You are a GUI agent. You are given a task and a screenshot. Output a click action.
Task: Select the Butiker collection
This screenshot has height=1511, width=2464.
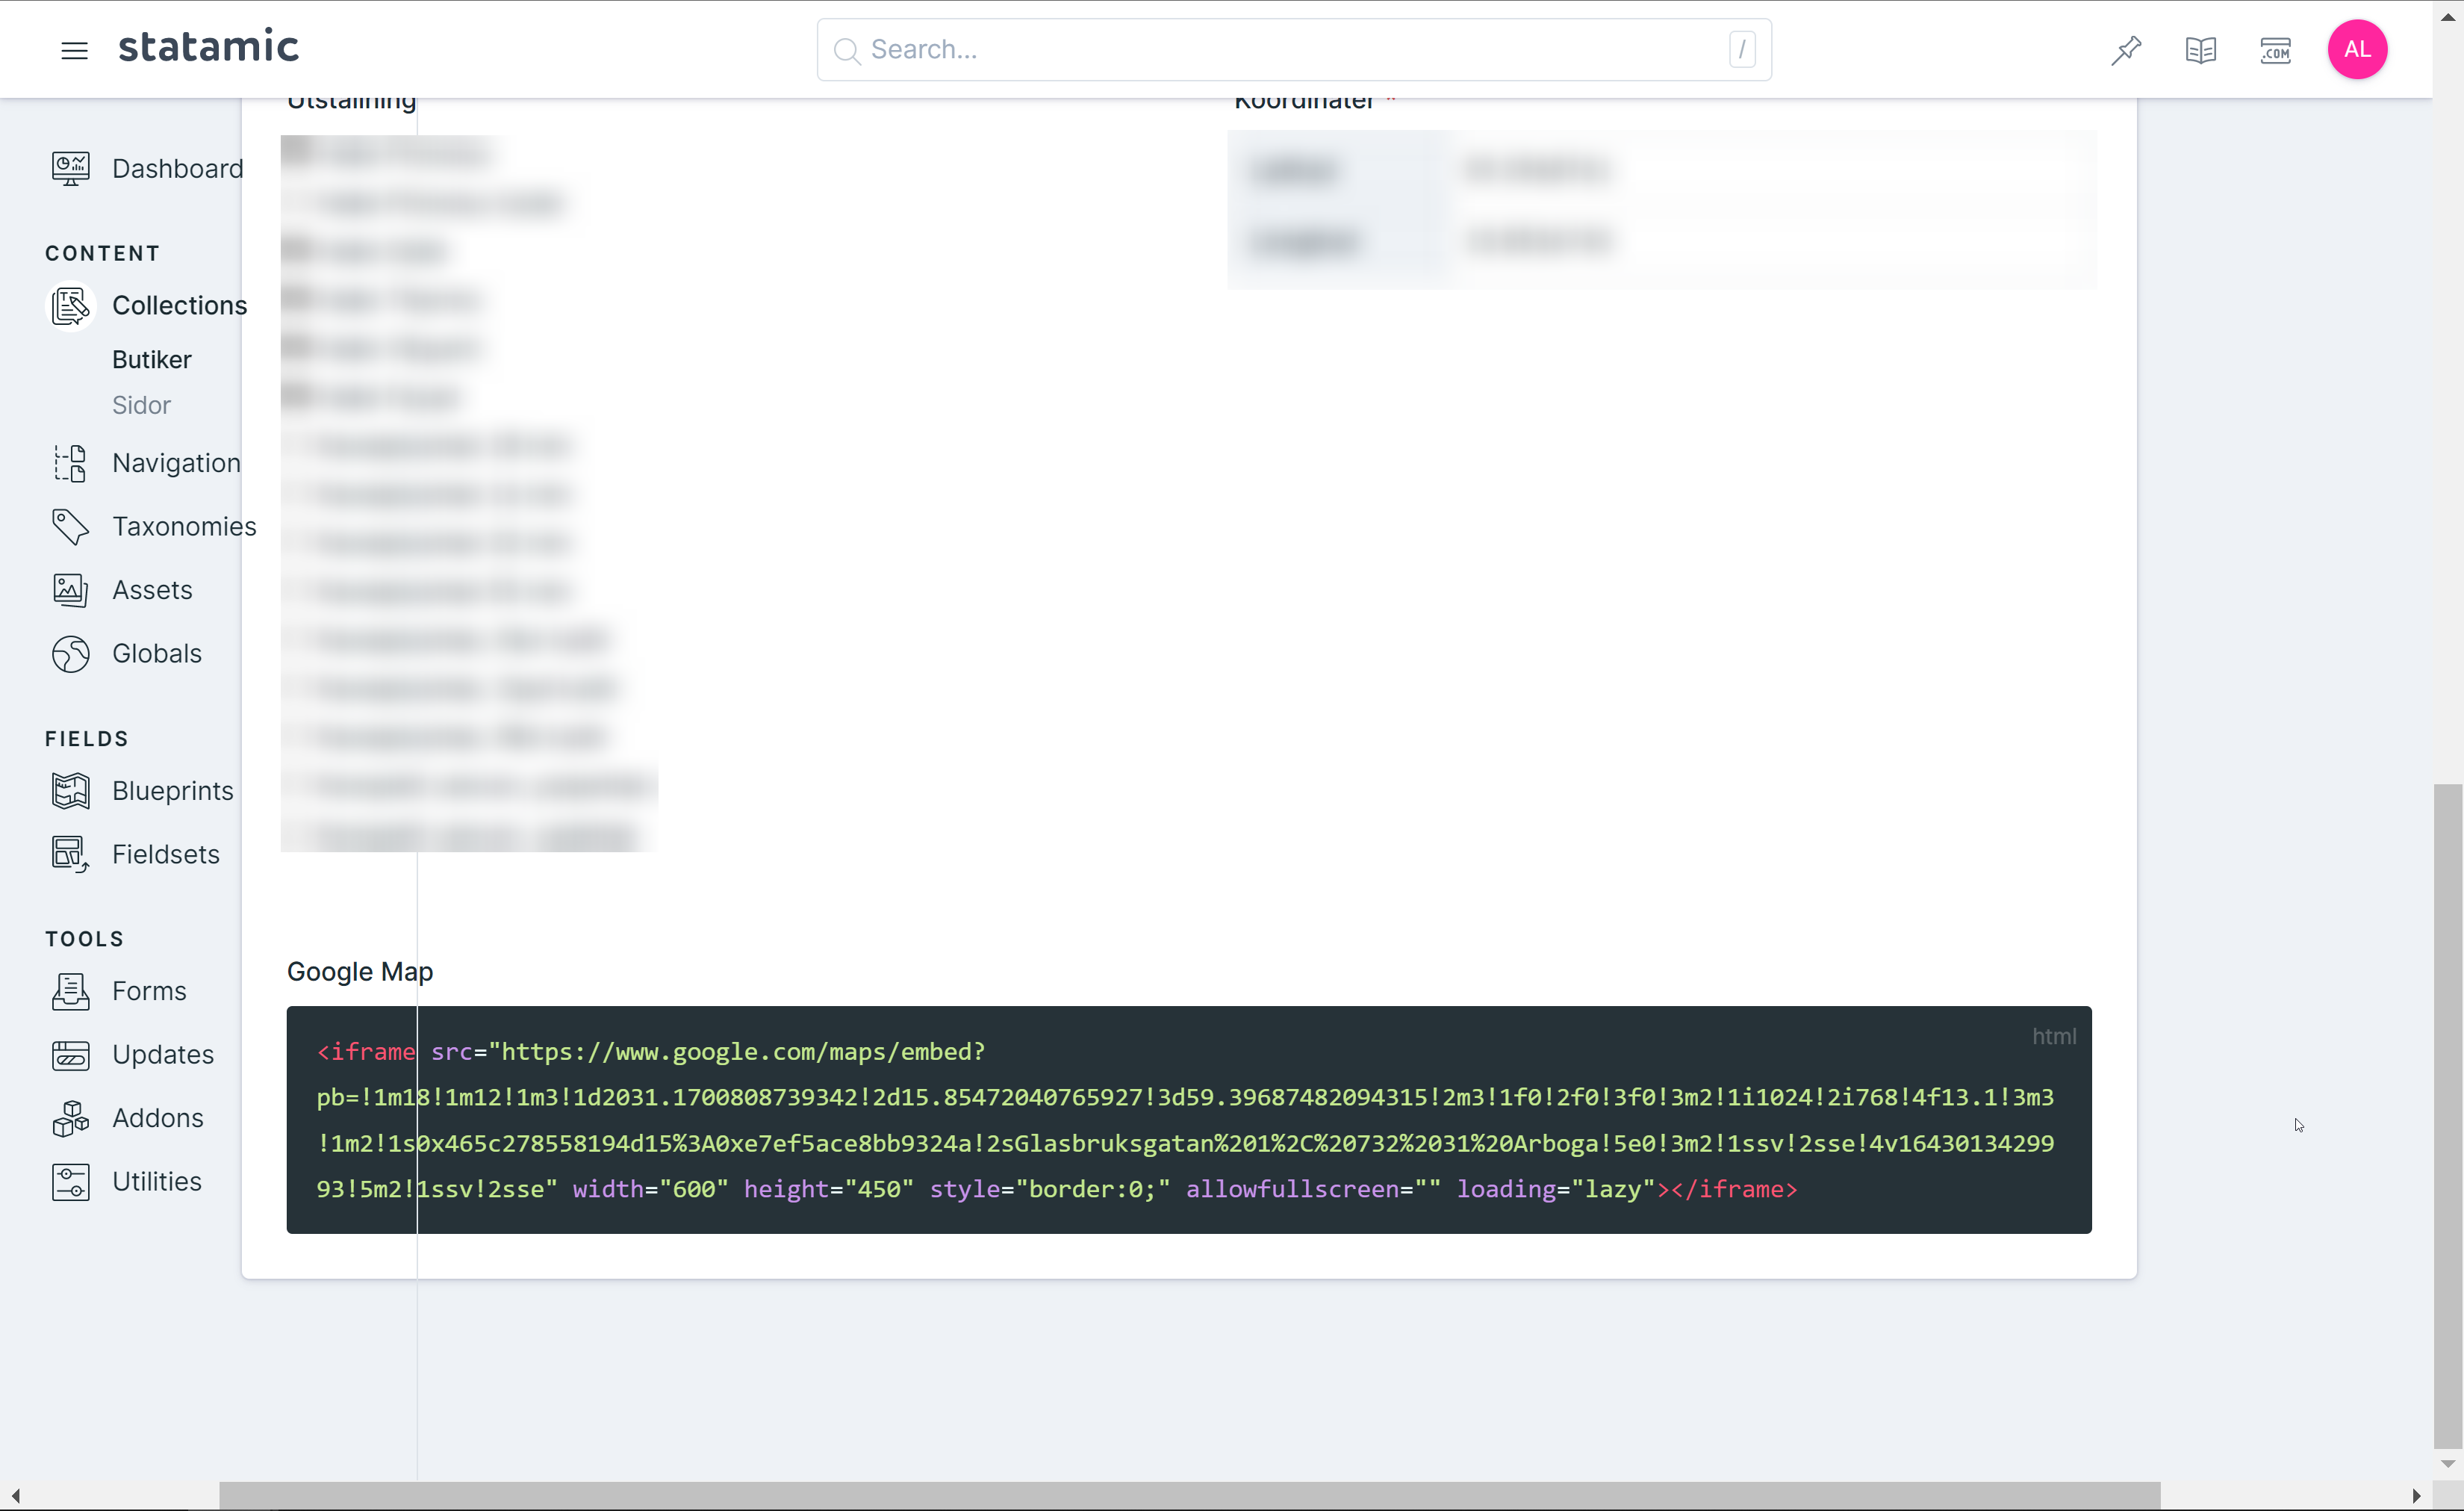click(x=151, y=359)
